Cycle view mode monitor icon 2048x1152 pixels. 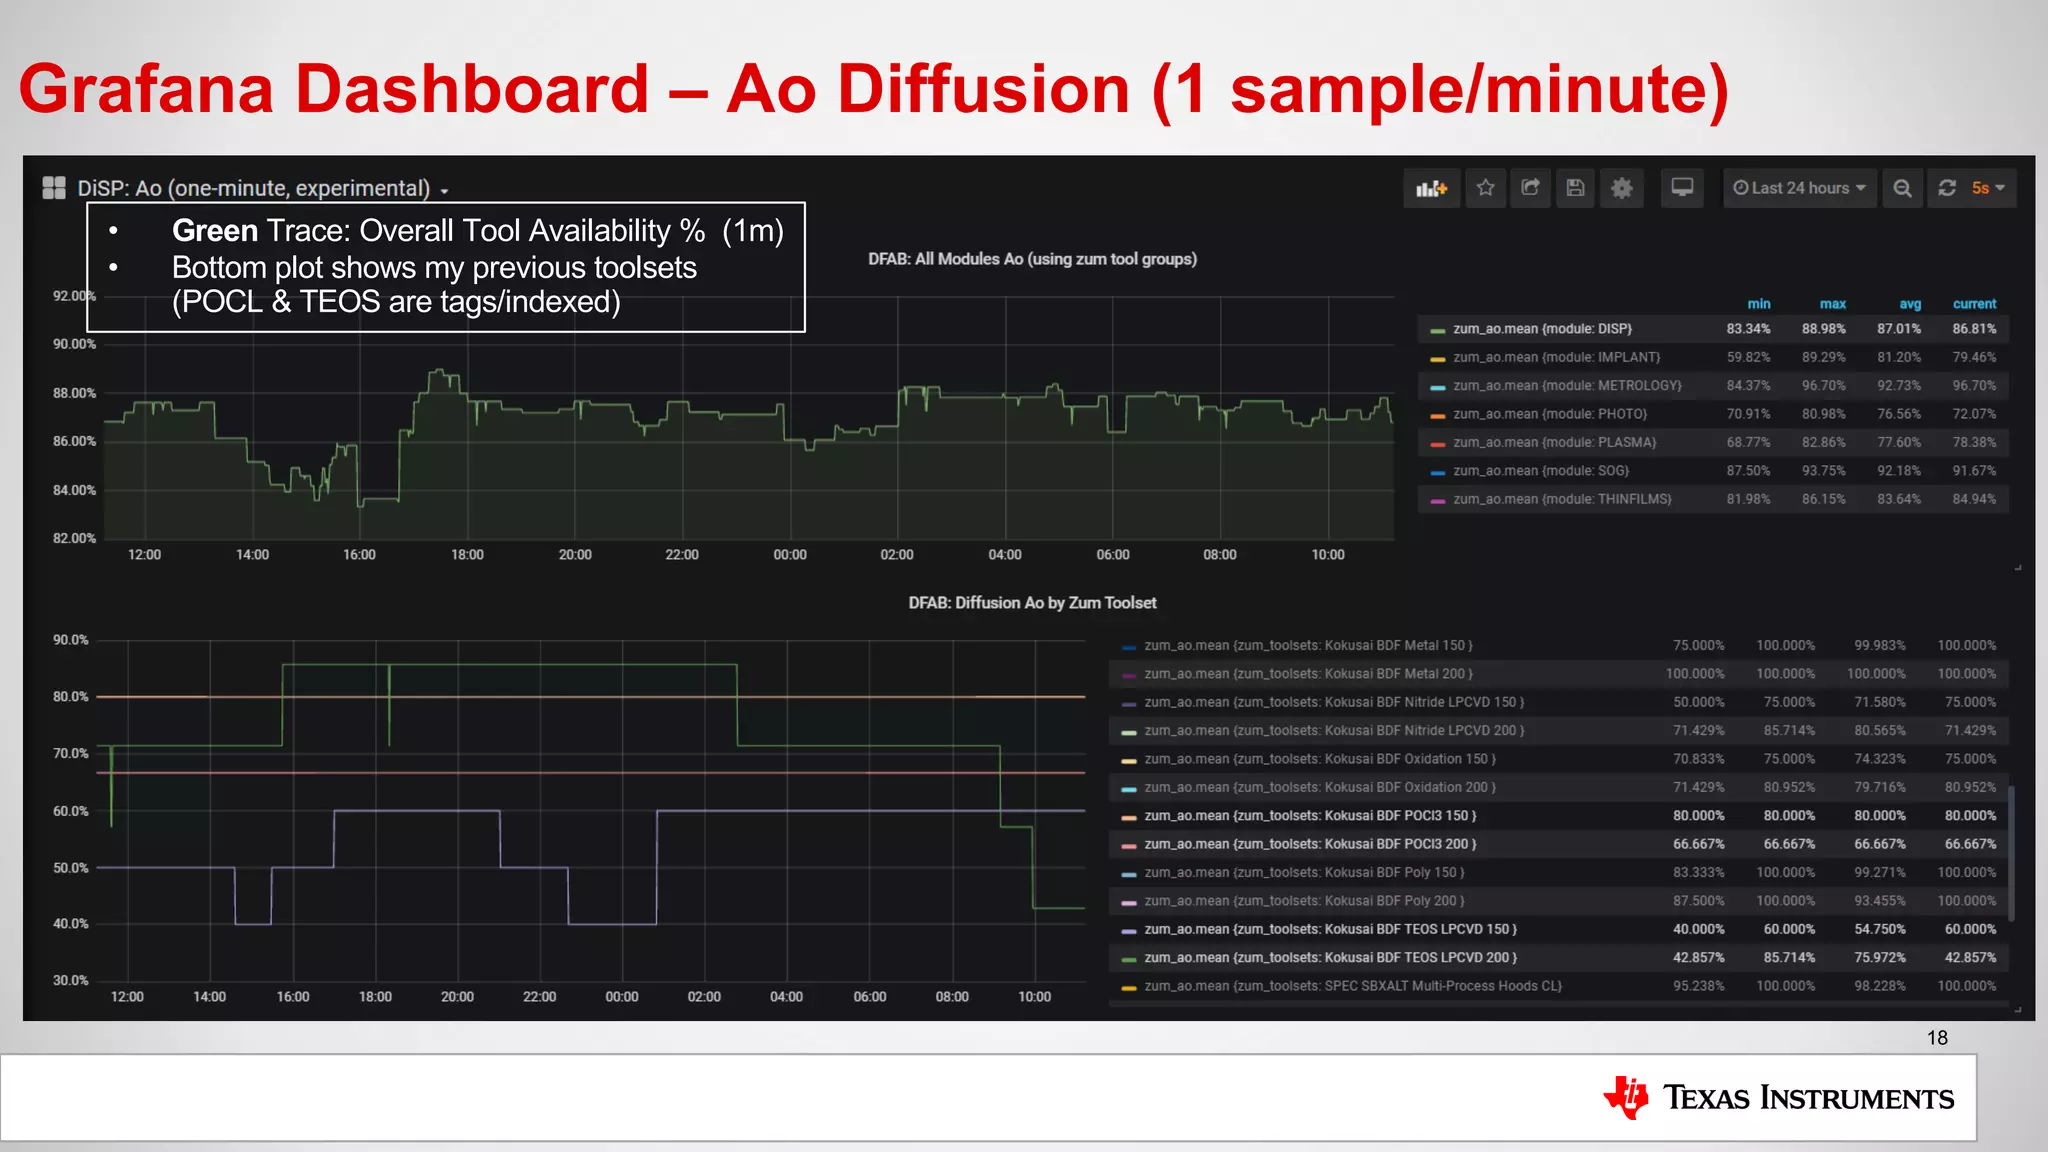coord(1682,188)
